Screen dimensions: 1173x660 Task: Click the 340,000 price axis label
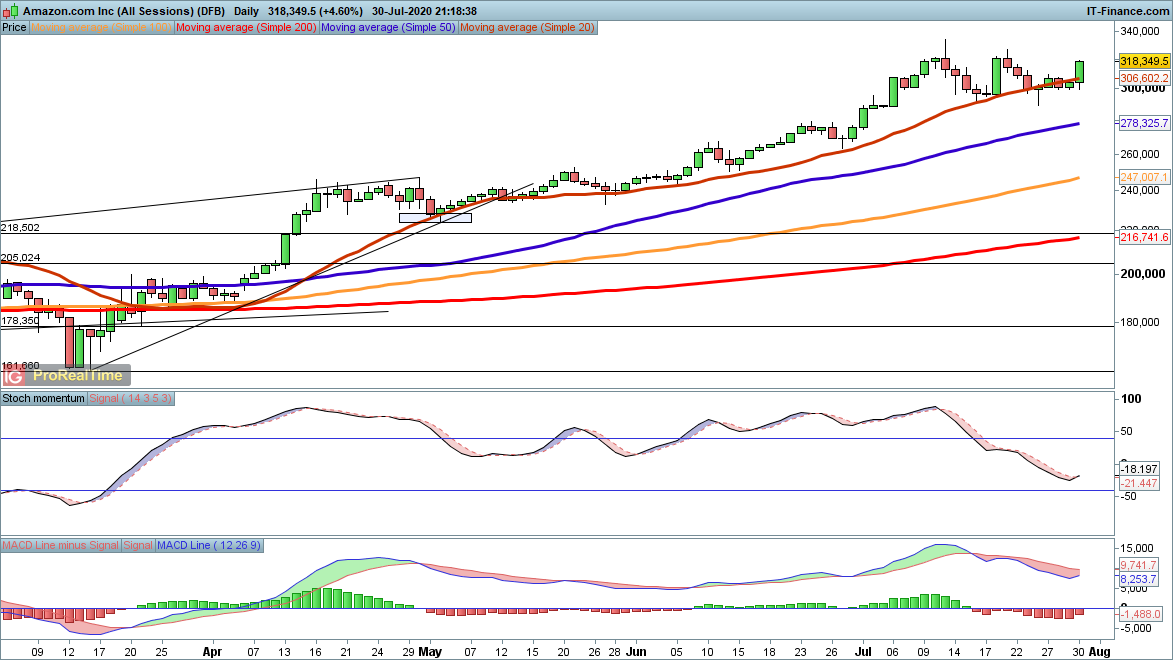(1139, 31)
